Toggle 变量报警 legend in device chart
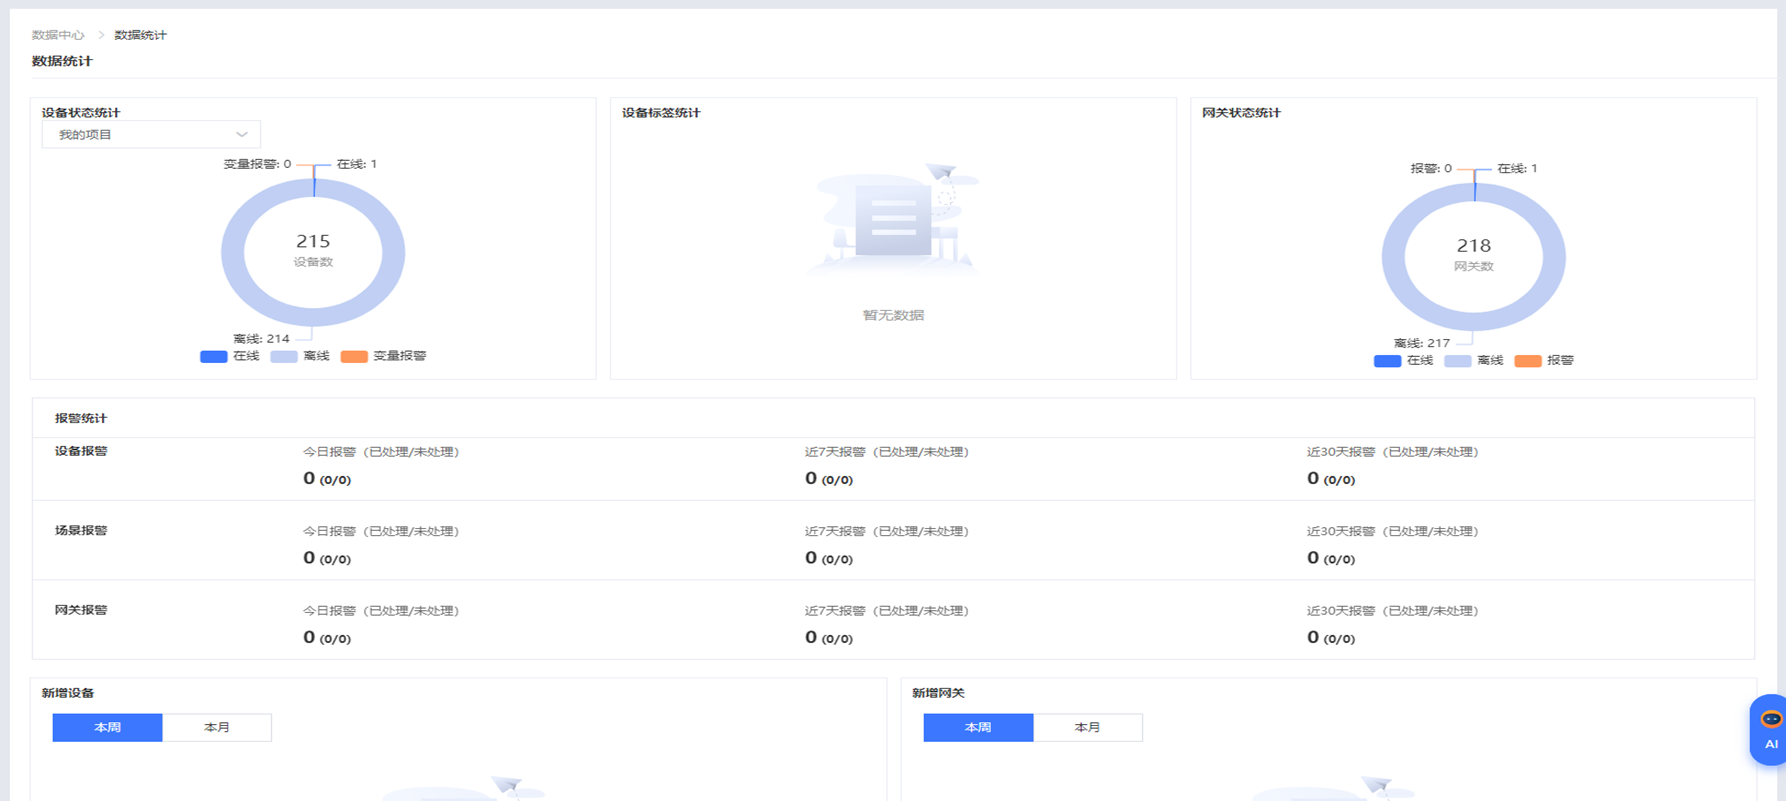 [x=383, y=357]
